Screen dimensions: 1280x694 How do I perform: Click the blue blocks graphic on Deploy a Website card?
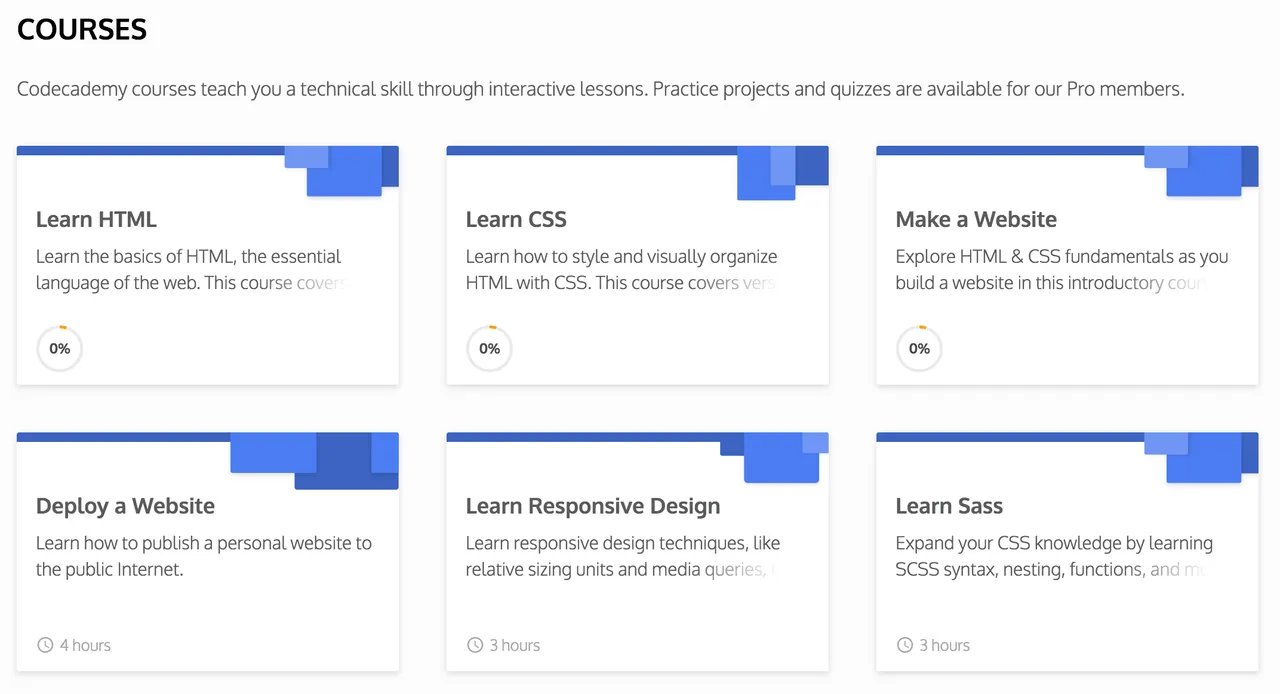(x=315, y=461)
